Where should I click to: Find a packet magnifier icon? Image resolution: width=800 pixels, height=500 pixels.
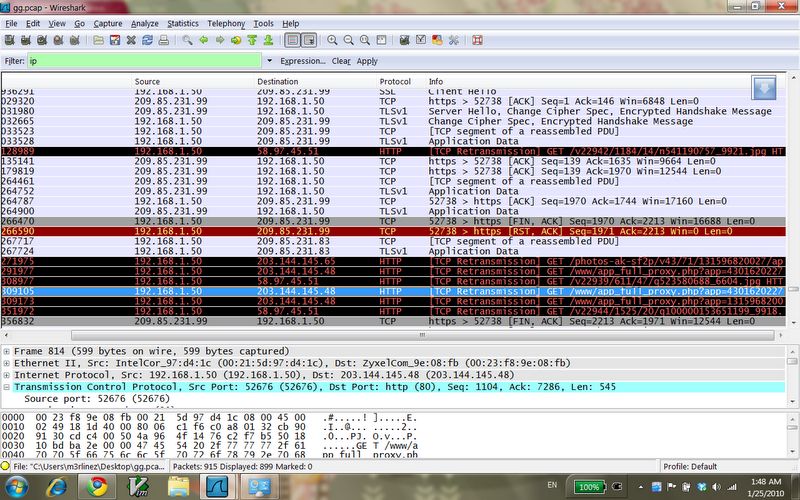[187, 40]
